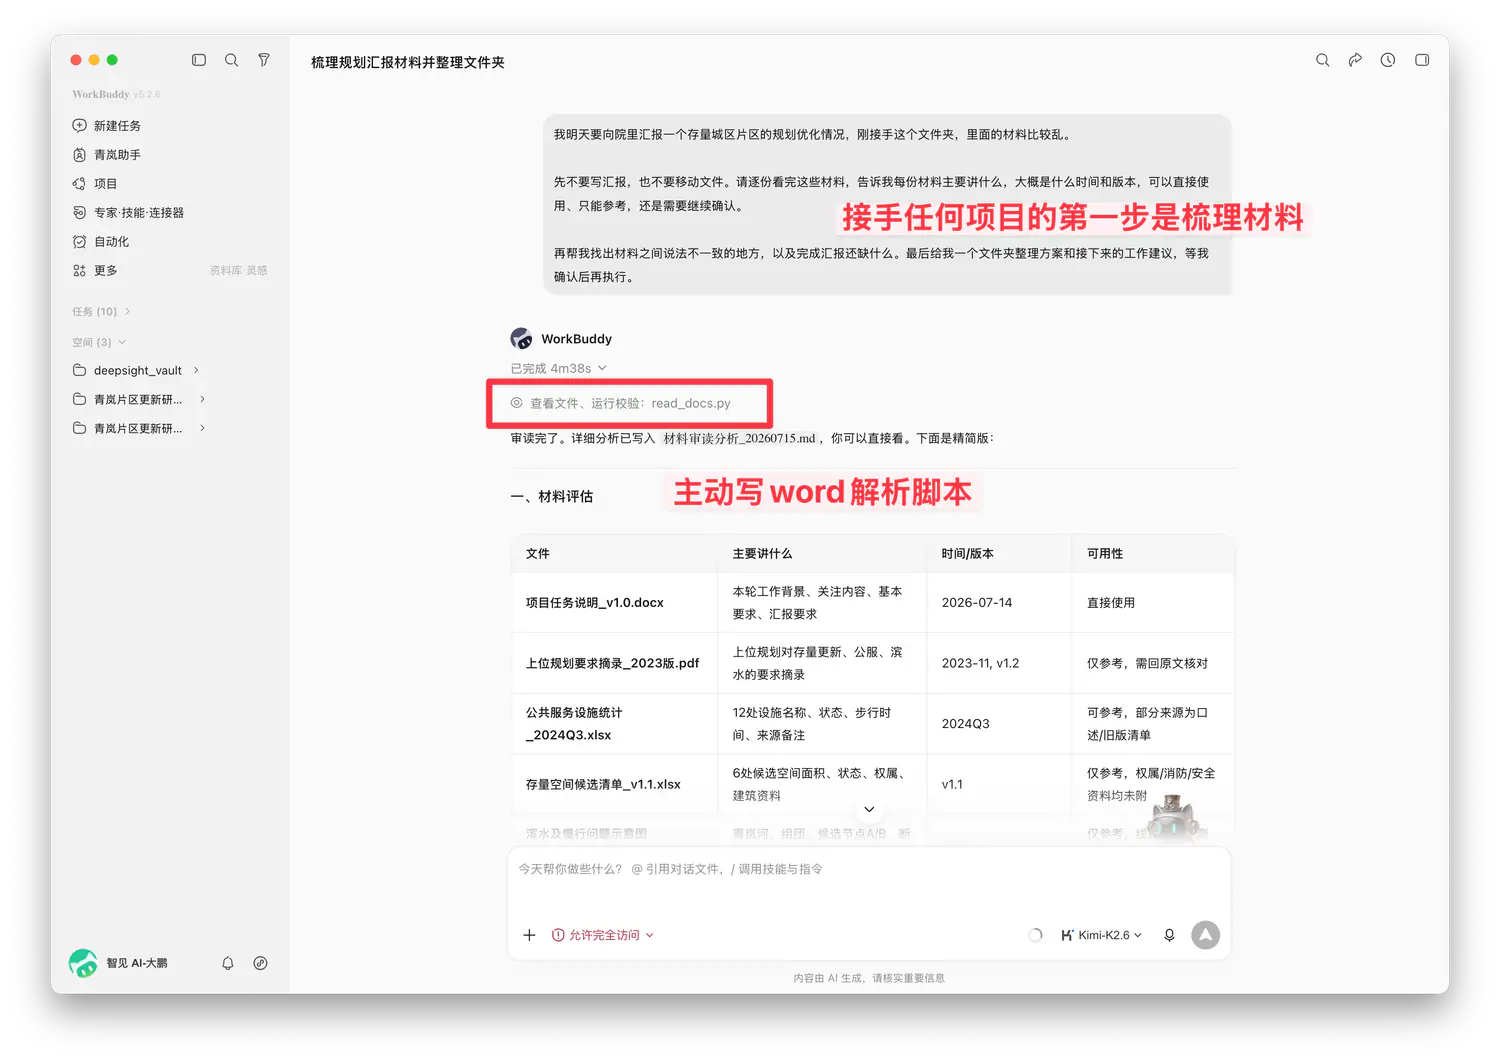Click the share arrow icon
Image resolution: width=1500 pixels, height=1061 pixels.
1355,60
